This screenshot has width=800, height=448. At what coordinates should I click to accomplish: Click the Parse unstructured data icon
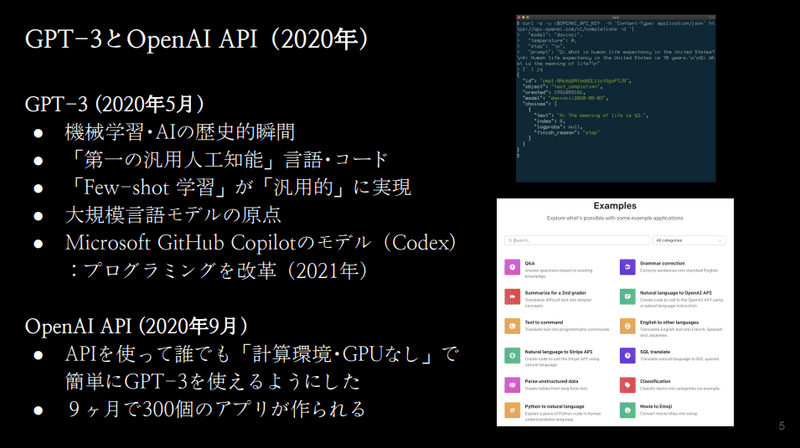click(512, 385)
